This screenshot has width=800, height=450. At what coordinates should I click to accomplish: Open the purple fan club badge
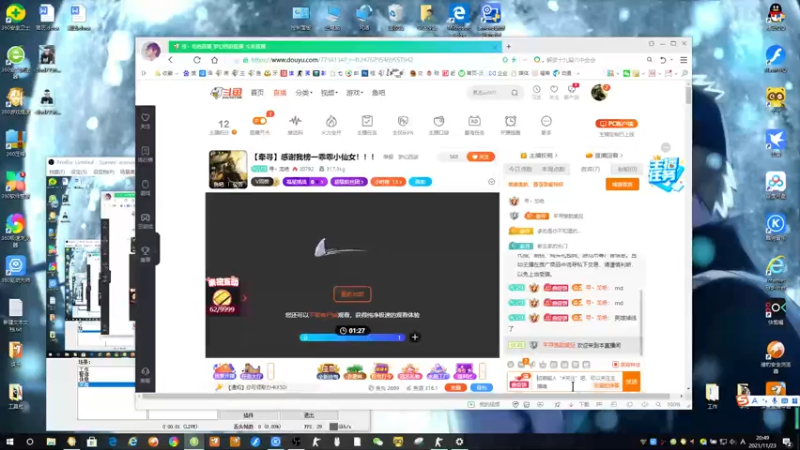[349, 182]
